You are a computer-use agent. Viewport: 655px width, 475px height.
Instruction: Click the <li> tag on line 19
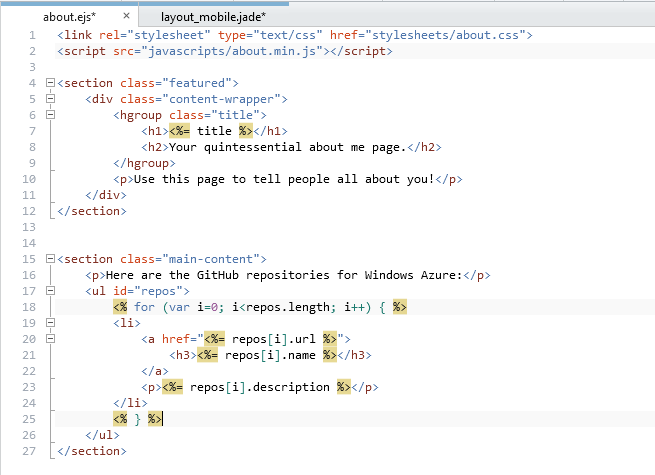tap(127, 323)
